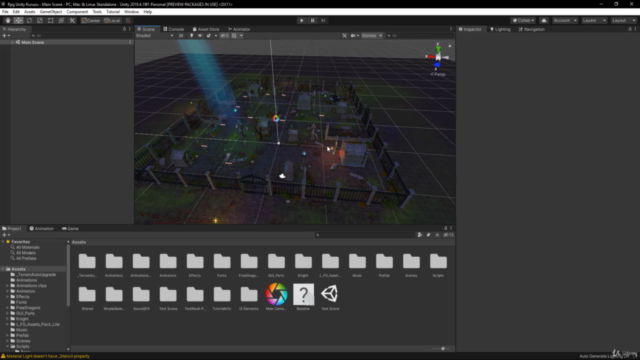Switch to the Game tab

[70, 229]
